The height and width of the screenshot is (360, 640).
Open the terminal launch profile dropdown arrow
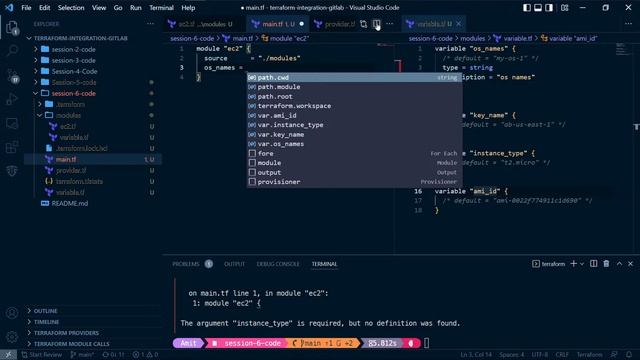pyautogui.click(x=582, y=264)
